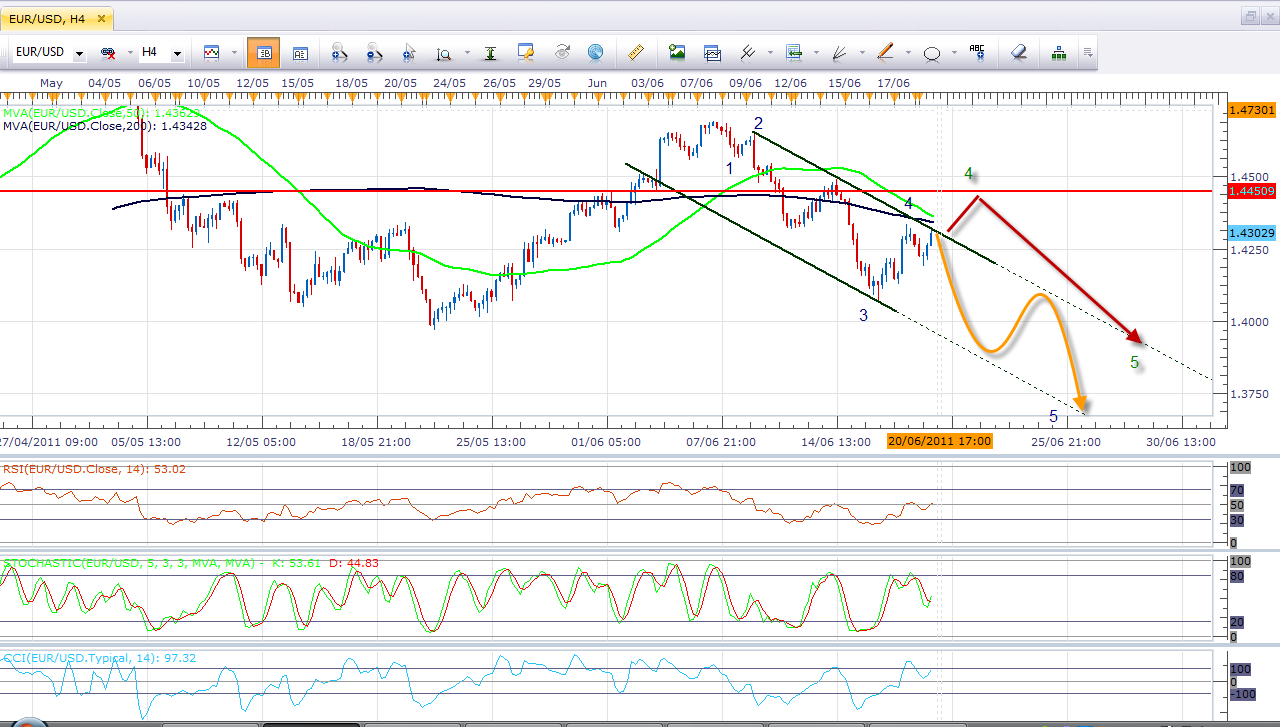The image size is (1280, 727).
Task: Click the eraser tool icon
Action: click(1018, 52)
